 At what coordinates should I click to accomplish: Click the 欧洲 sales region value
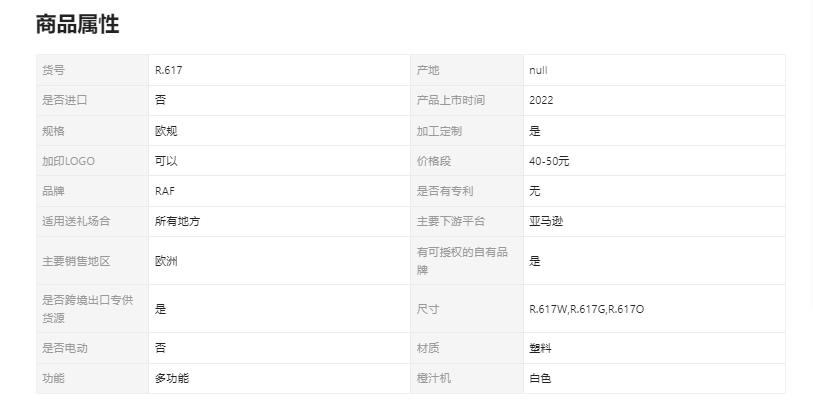pos(166,261)
